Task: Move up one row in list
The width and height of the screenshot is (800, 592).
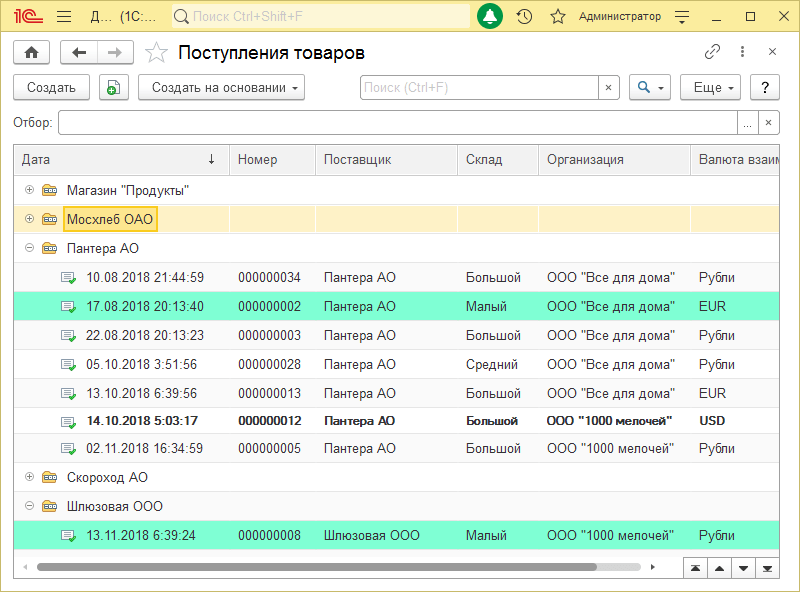Action: point(719,569)
